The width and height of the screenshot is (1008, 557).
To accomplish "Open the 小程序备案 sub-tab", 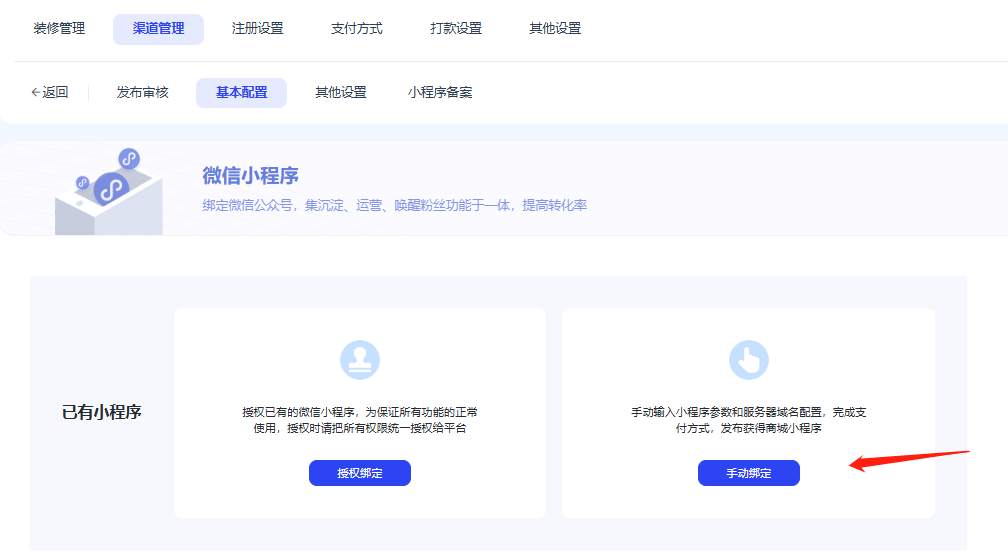I will pyautogui.click(x=440, y=92).
